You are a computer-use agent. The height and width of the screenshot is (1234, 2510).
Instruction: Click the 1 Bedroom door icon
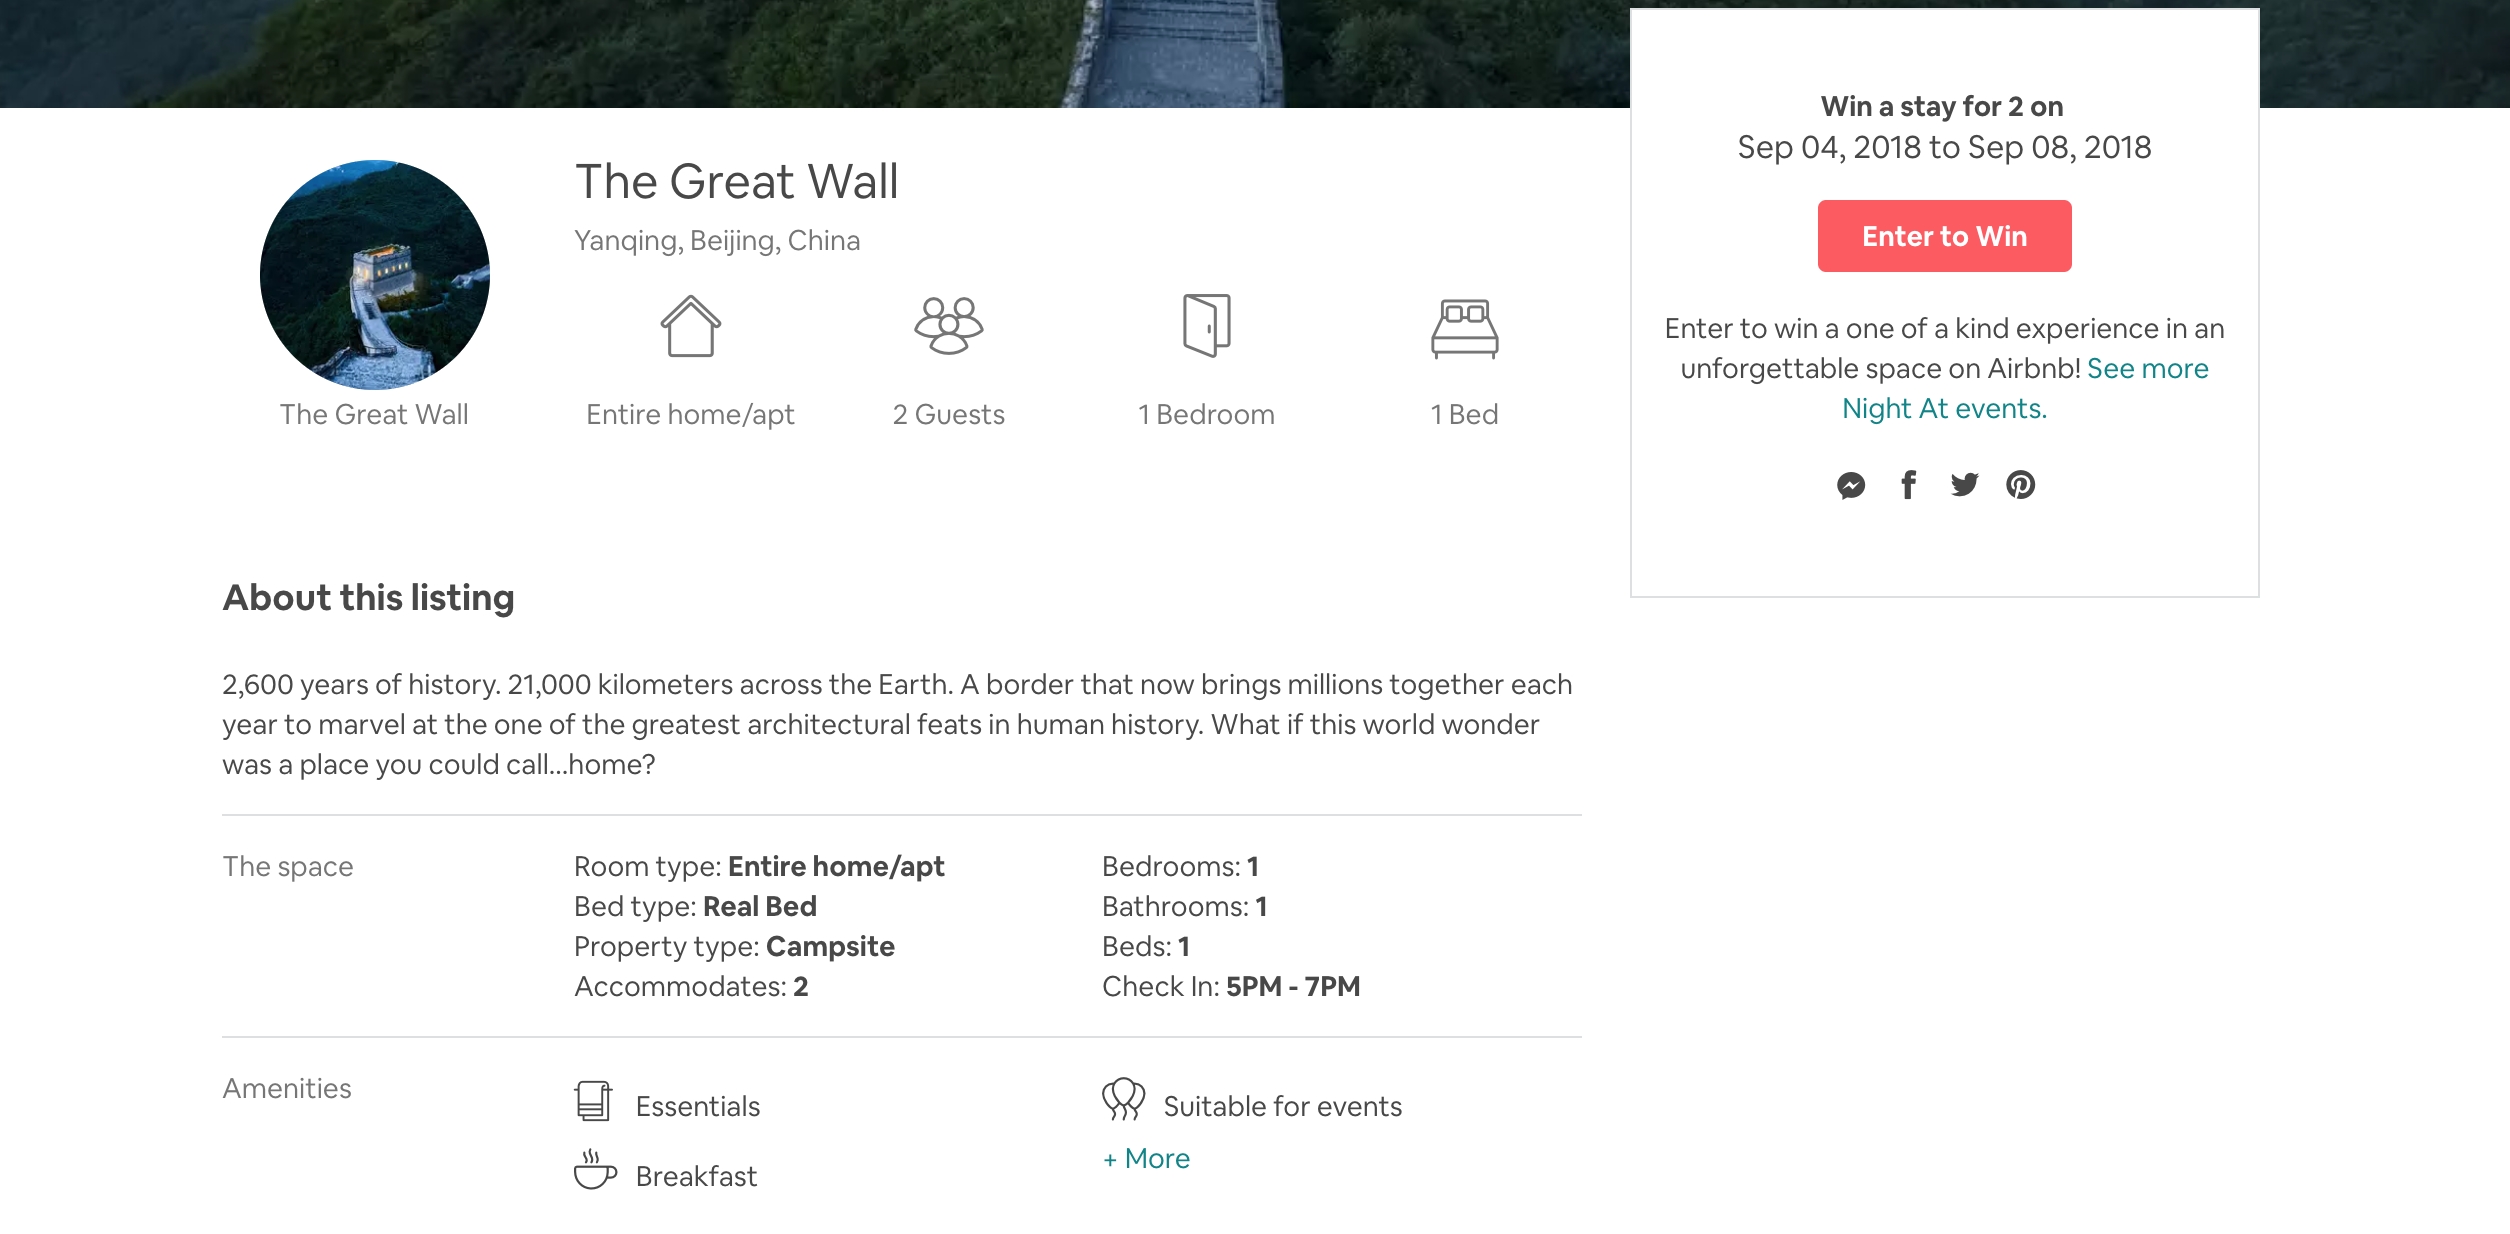1206,326
